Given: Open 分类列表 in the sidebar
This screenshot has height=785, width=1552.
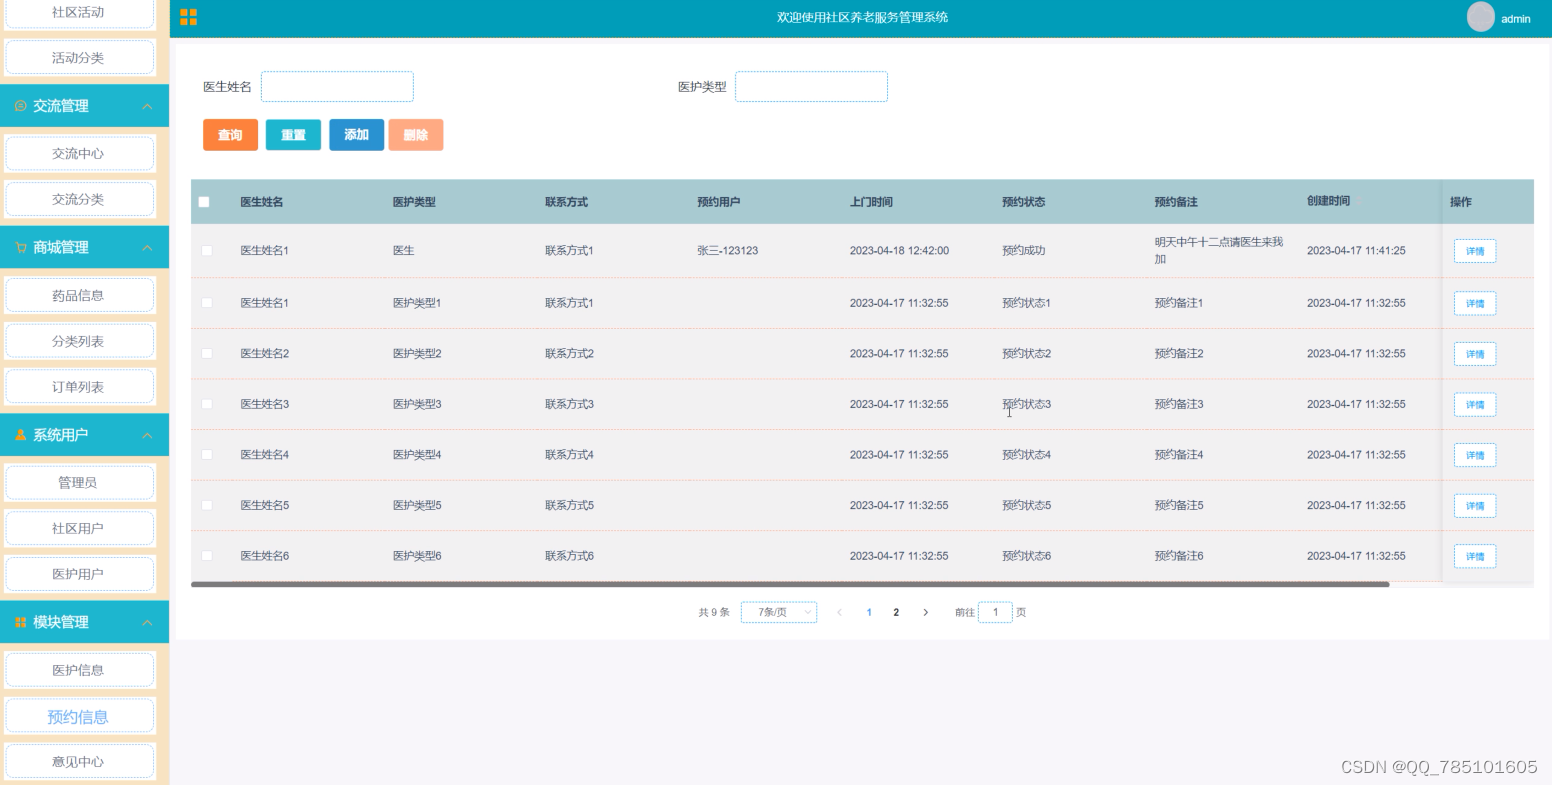Looking at the screenshot, I should coord(80,341).
